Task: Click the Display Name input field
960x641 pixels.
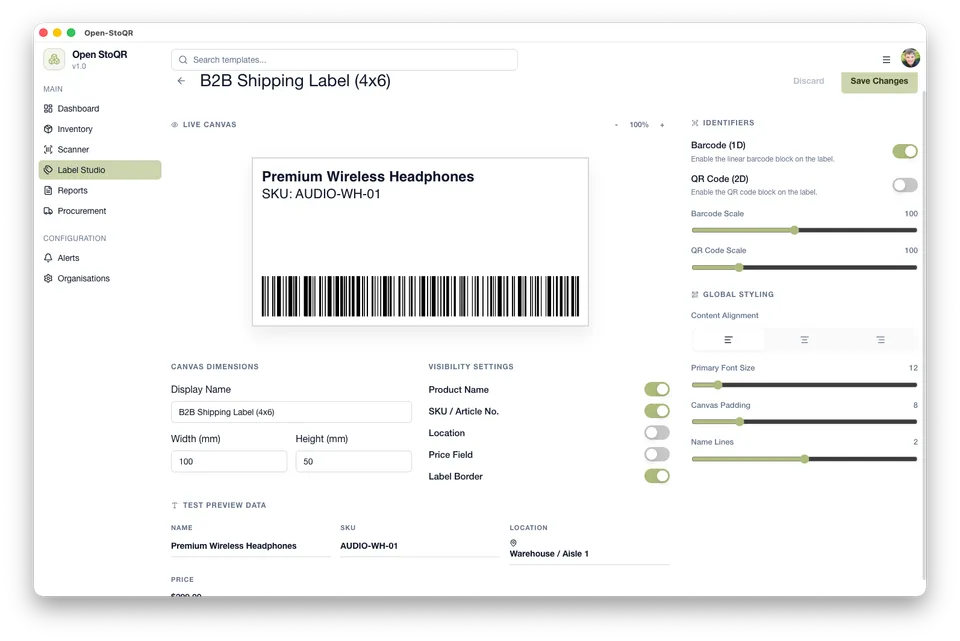Action: point(291,412)
